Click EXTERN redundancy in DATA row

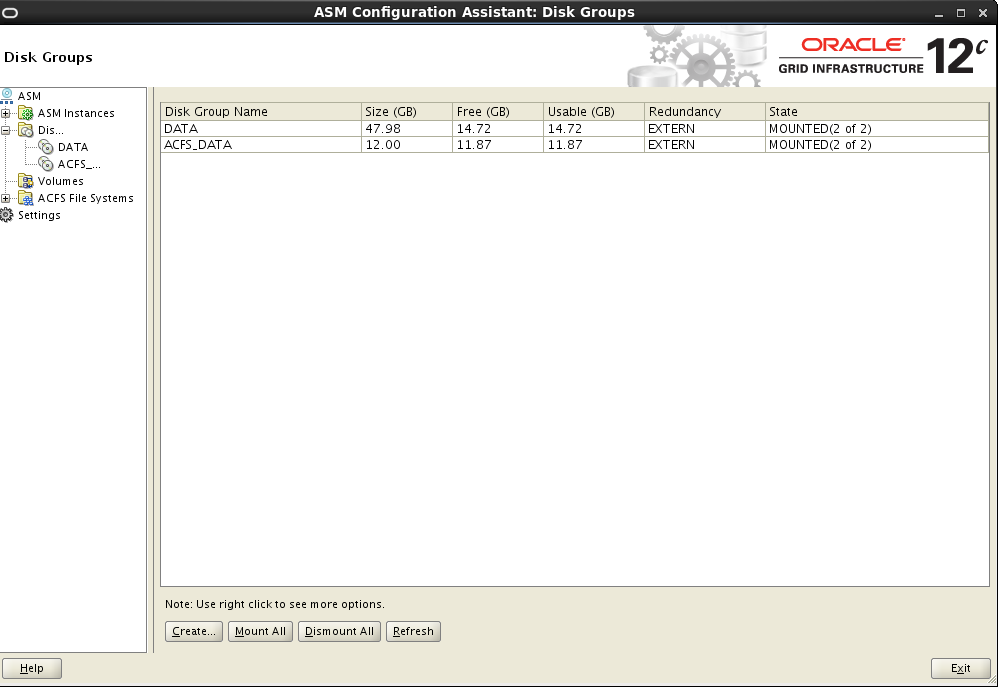(705, 129)
